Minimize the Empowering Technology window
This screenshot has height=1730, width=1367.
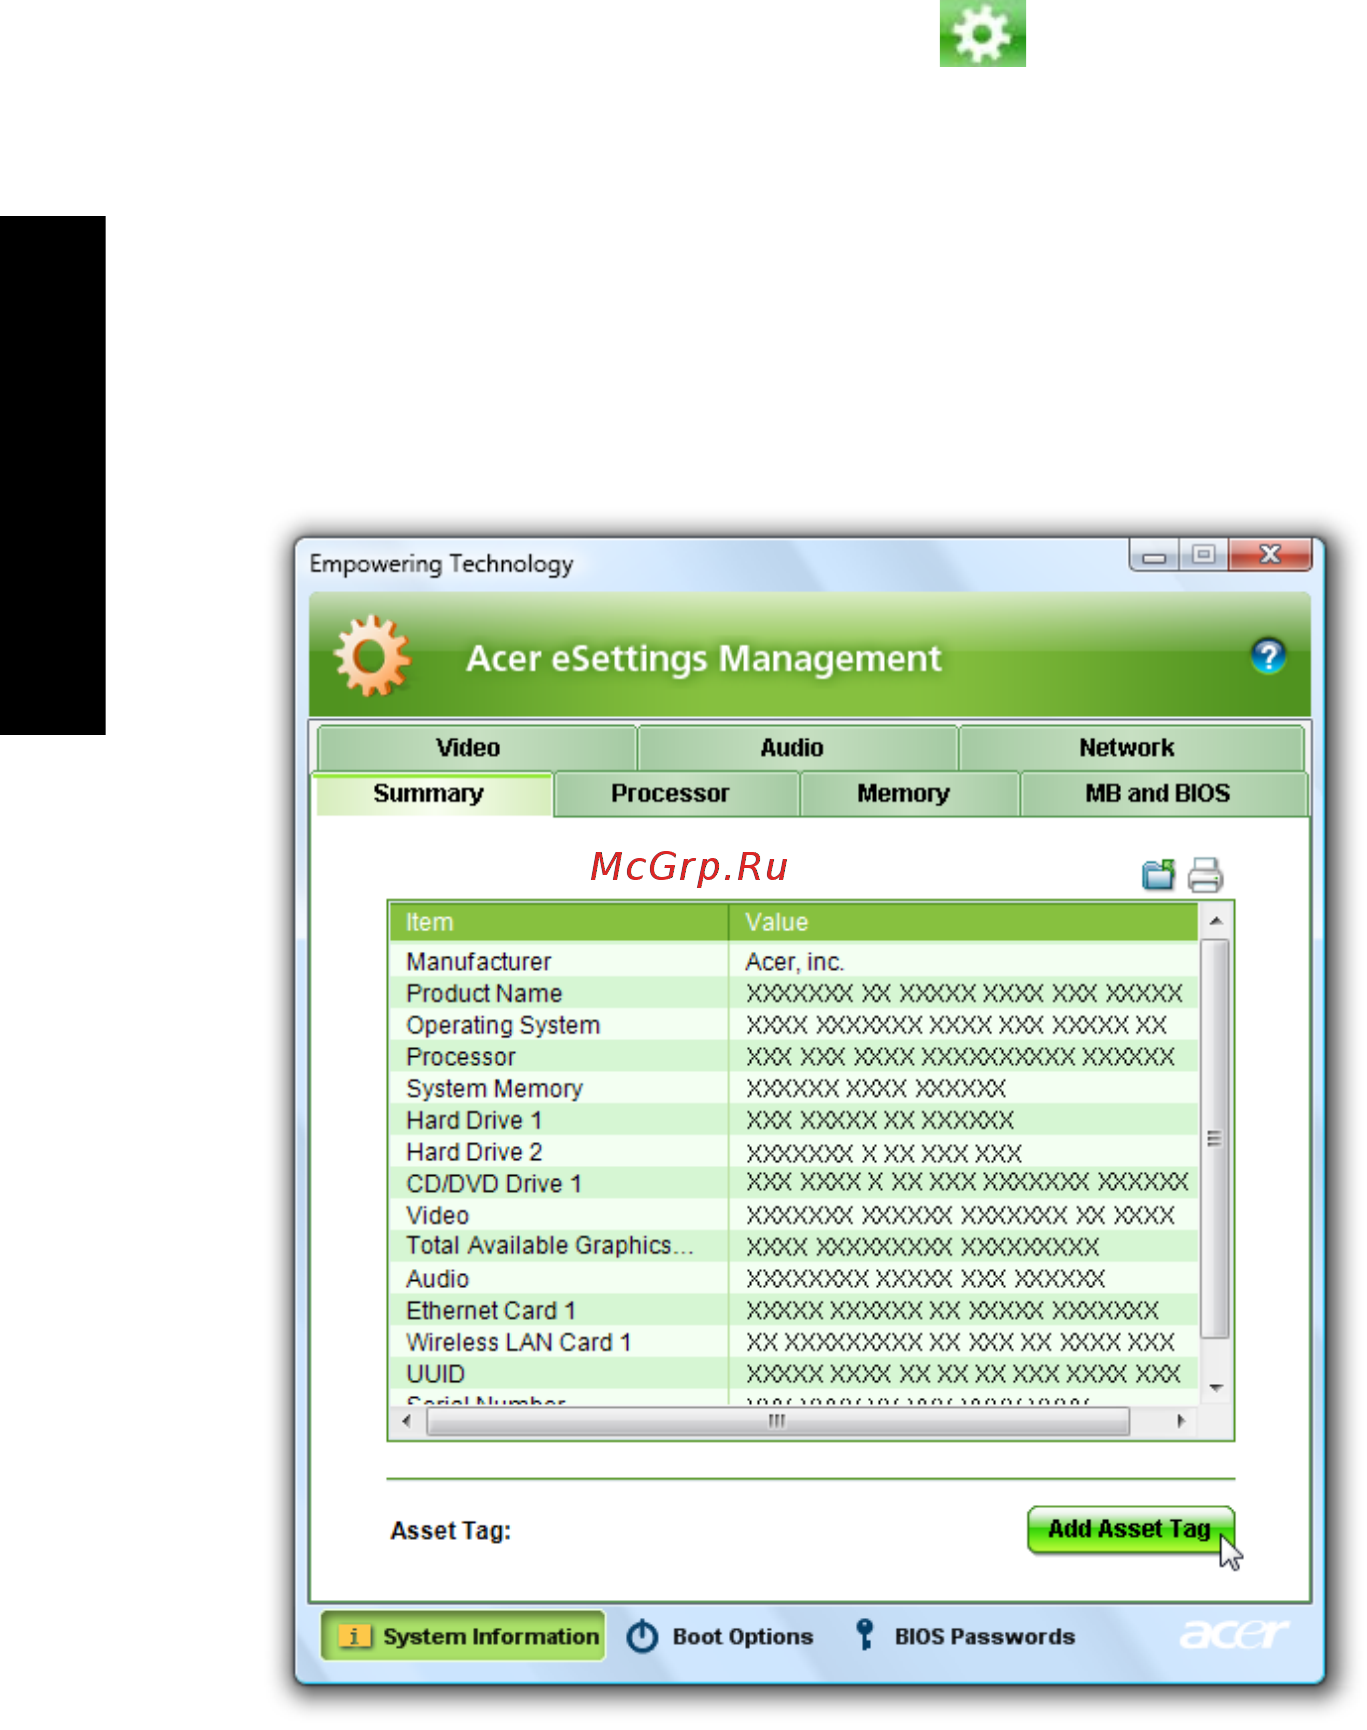pos(1155,555)
